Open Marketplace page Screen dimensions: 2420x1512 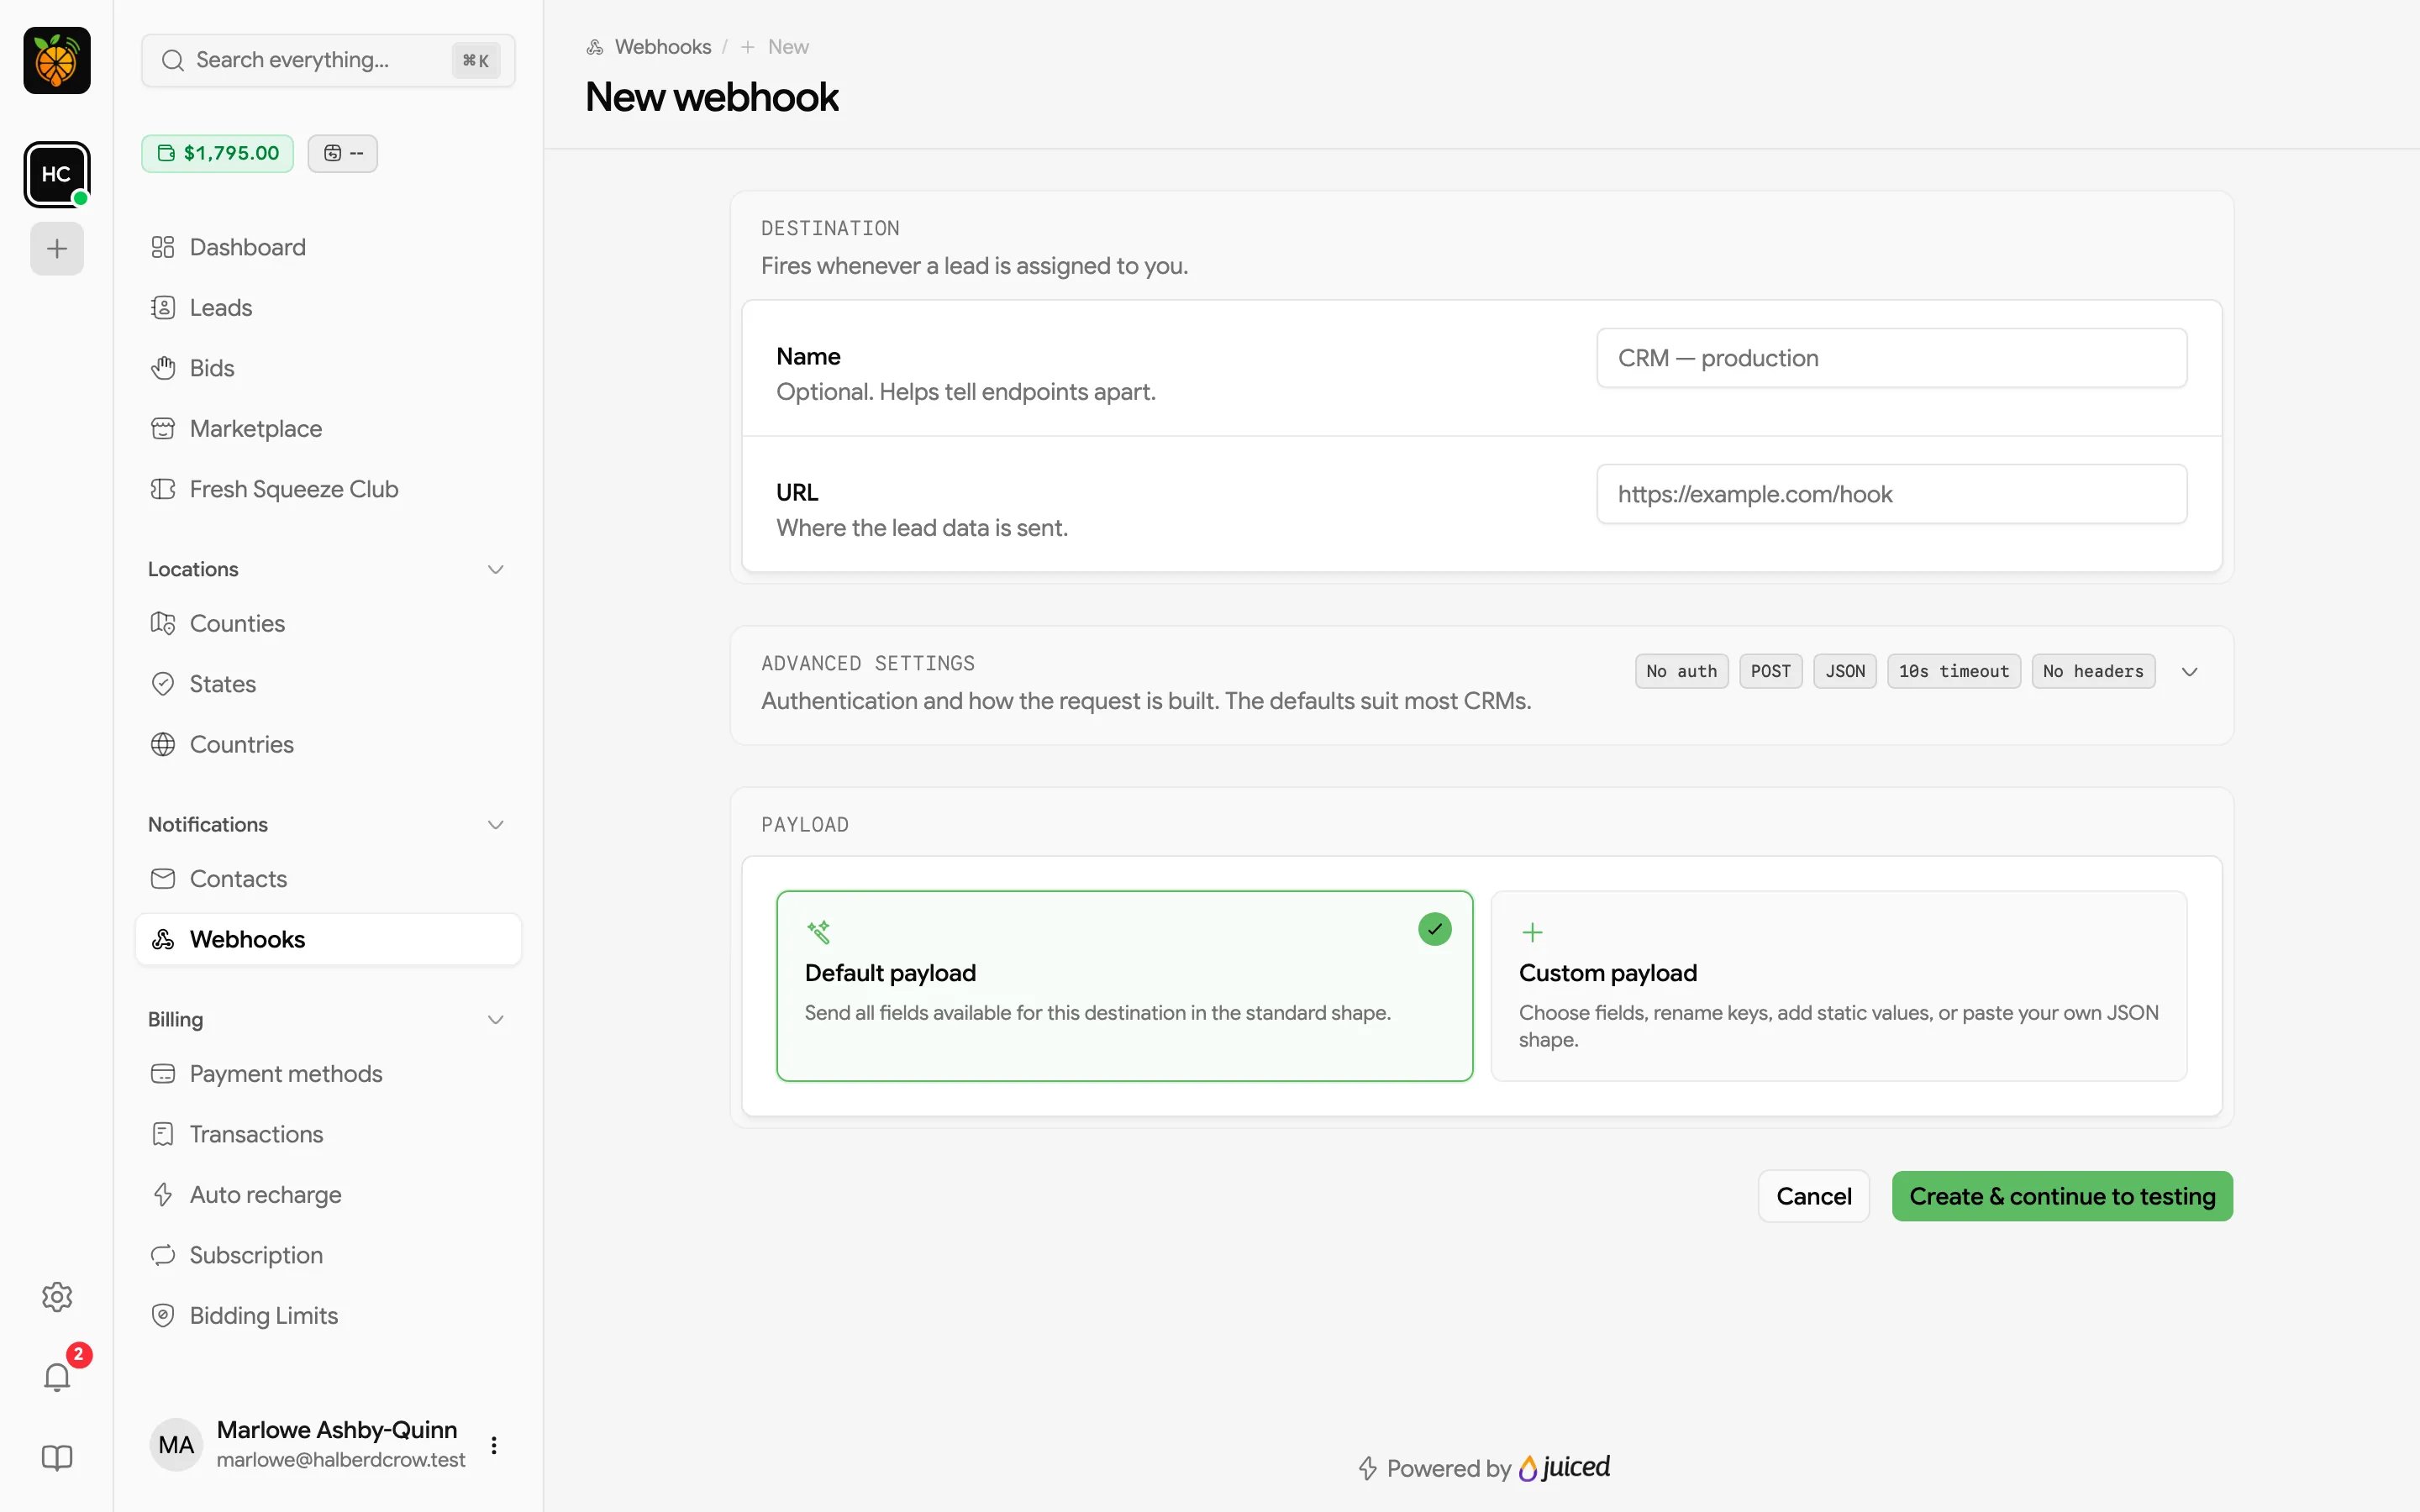pos(328,428)
